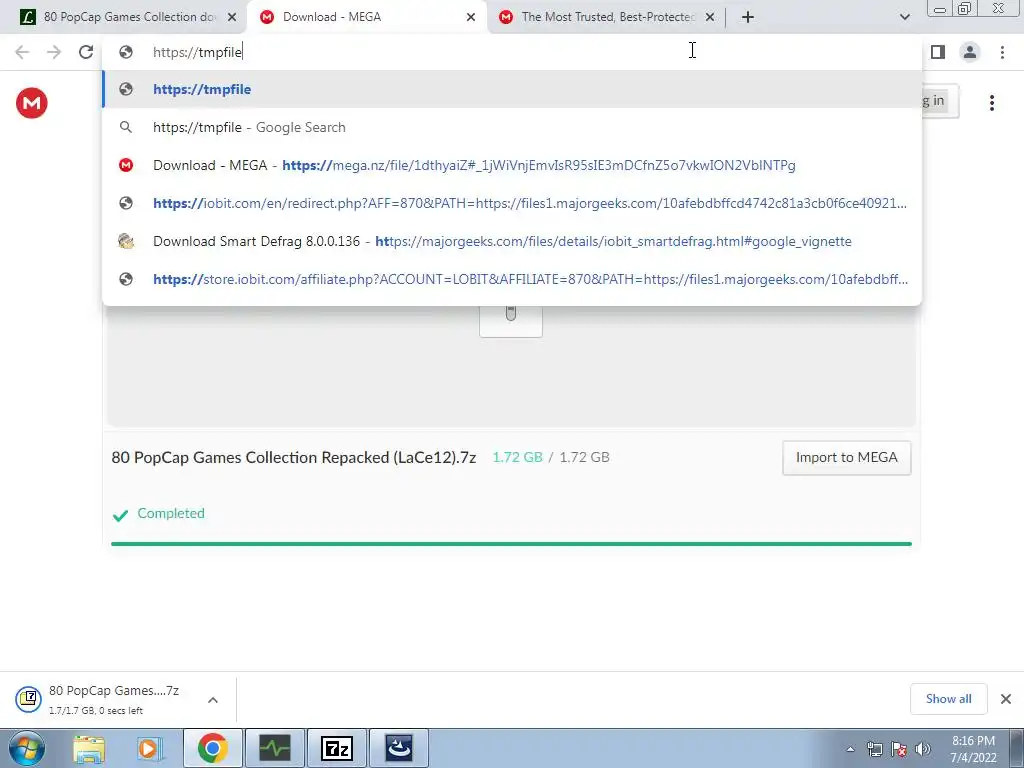The image size is (1024, 768).
Task: Open Windows Media Player from taskbar
Action: 149,748
